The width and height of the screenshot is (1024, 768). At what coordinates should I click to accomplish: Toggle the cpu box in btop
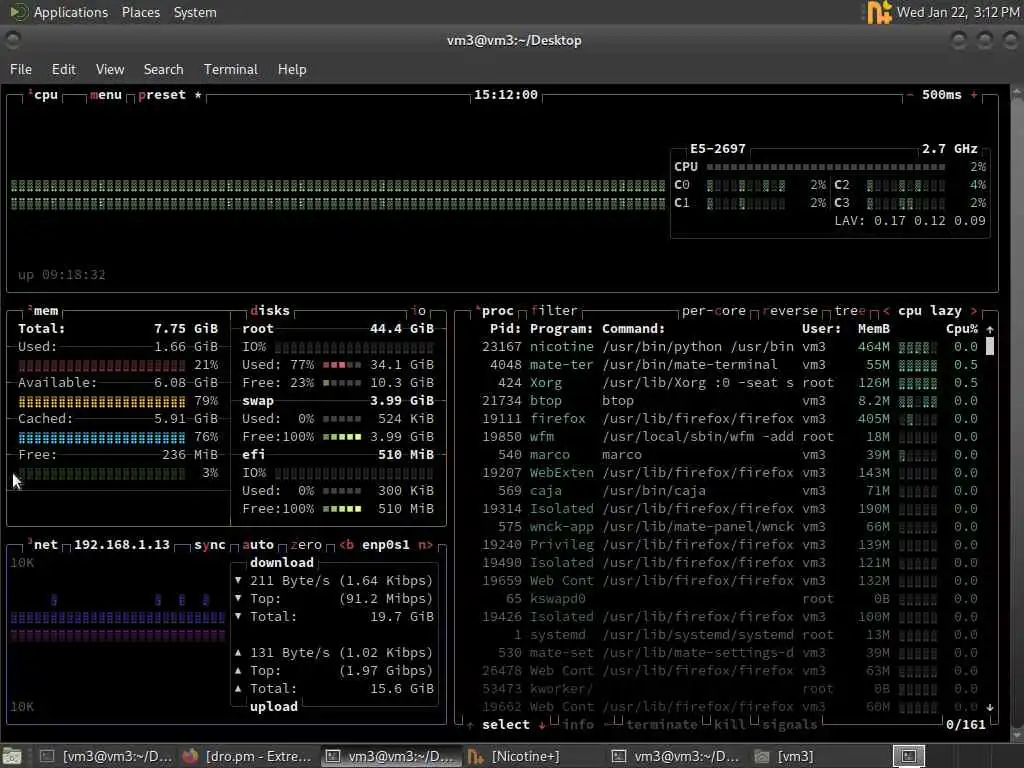(x=44, y=95)
